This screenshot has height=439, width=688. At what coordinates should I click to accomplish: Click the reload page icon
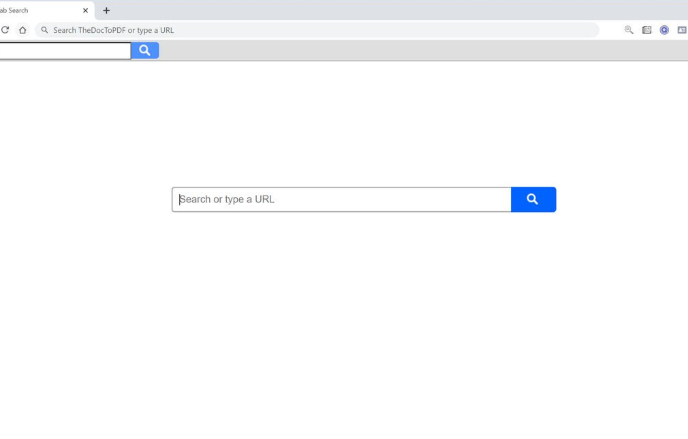[5, 30]
